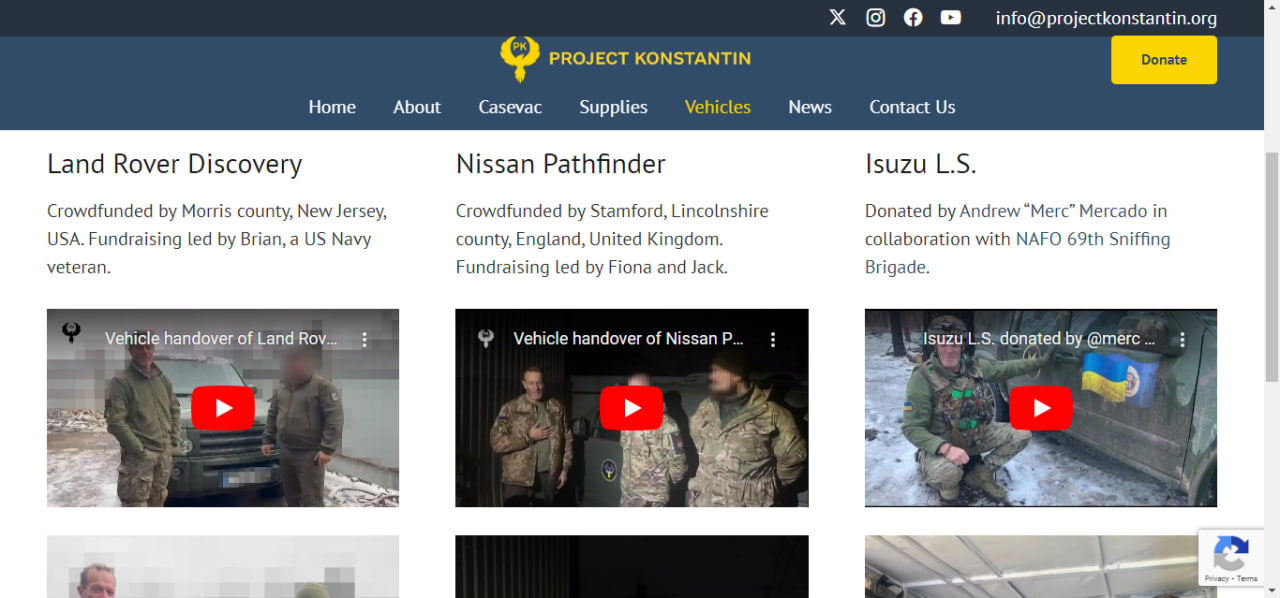Click 'Crowdfunded by Morris county' description text
This screenshot has width=1280, height=598.
(217, 239)
